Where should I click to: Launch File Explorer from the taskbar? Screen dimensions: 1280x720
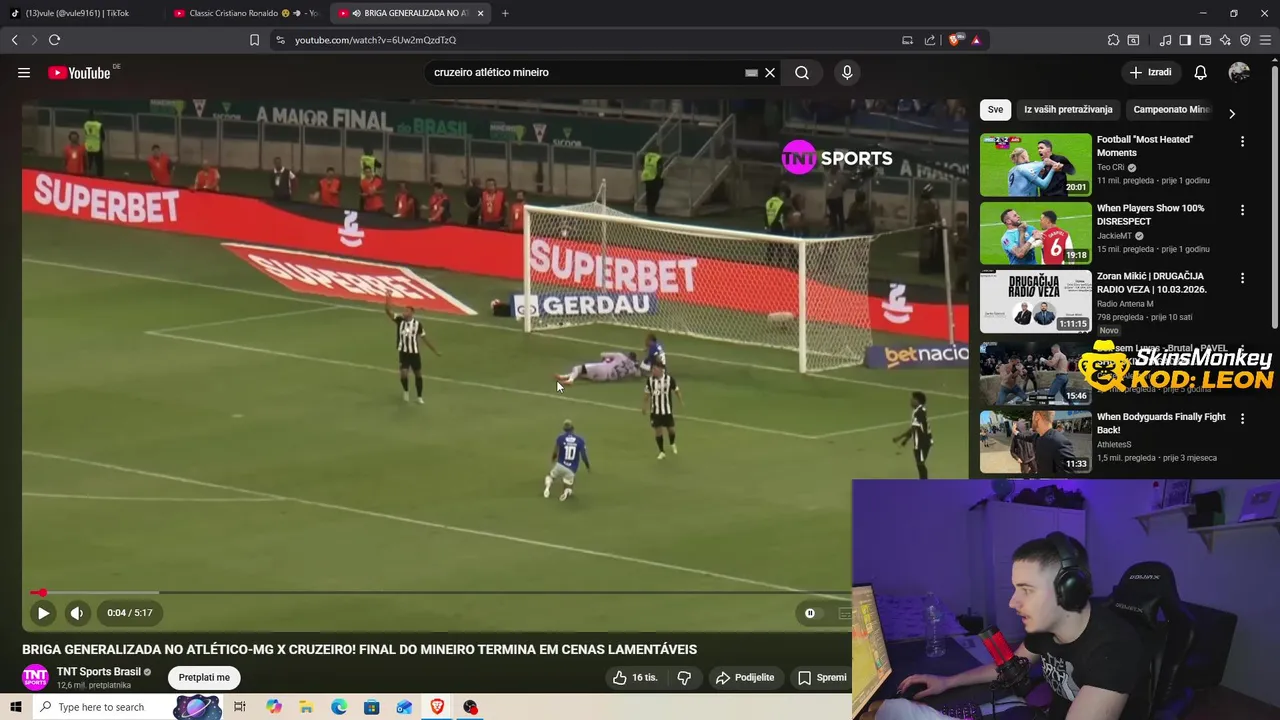[x=306, y=707]
